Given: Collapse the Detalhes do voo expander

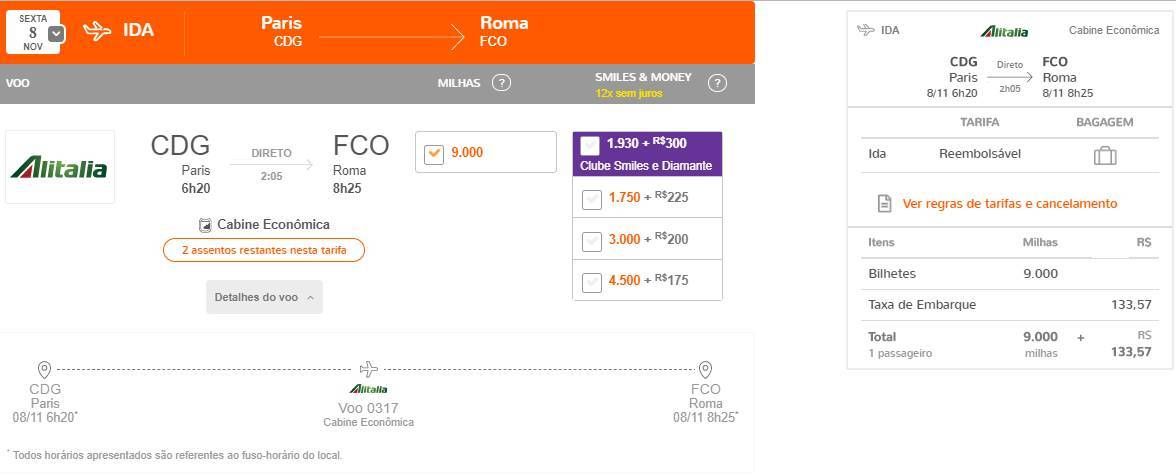Looking at the screenshot, I should (264, 298).
